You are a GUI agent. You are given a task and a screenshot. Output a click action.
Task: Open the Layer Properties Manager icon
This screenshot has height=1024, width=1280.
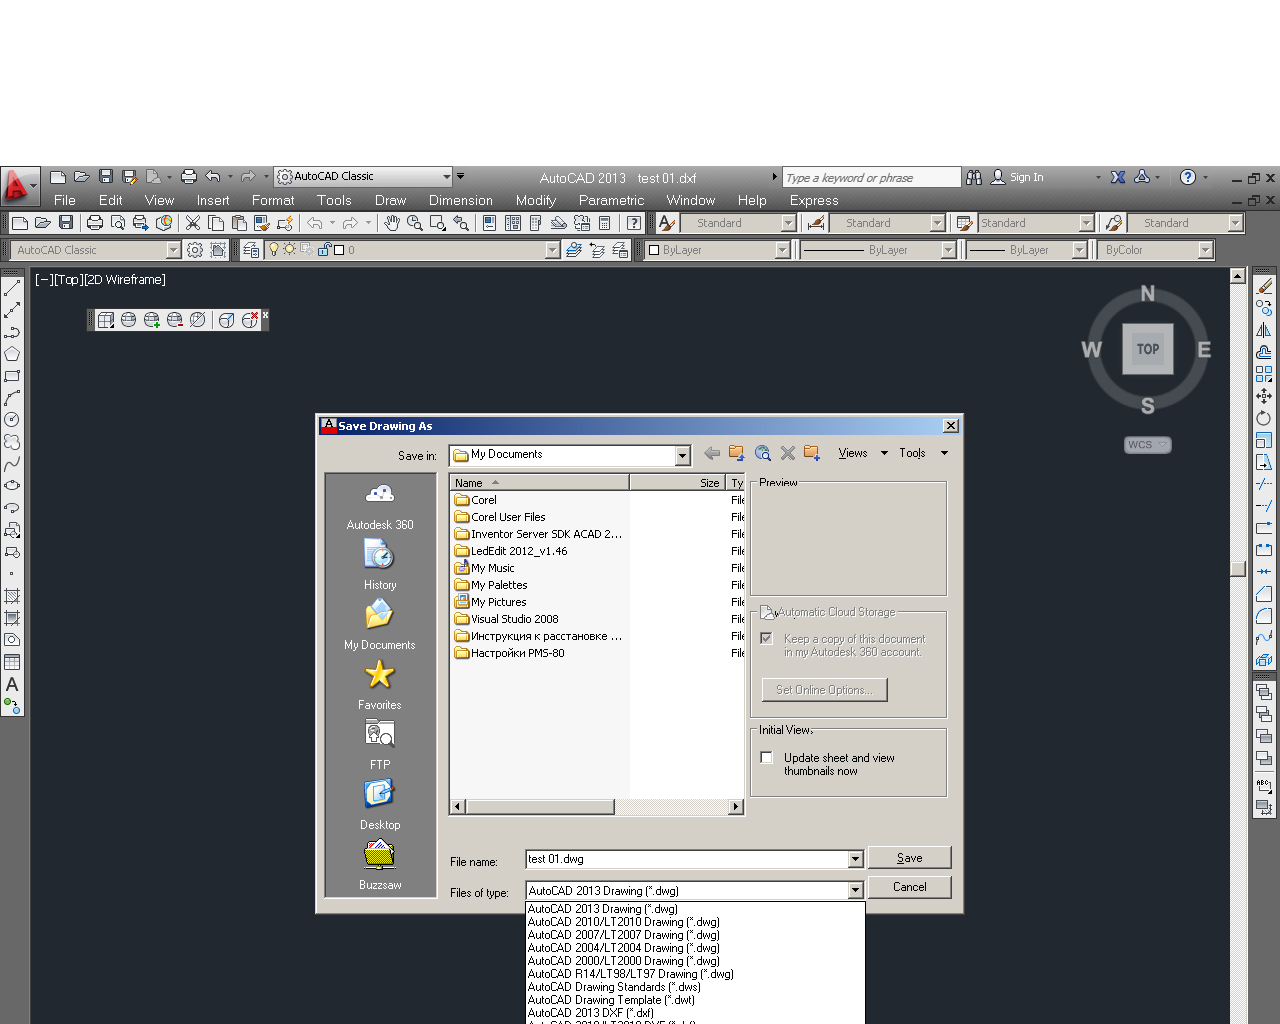click(251, 250)
